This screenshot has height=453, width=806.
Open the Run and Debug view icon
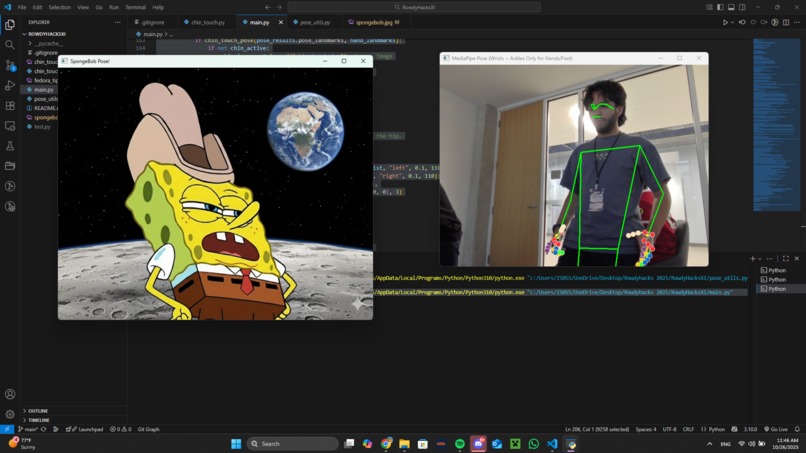pyautogui.click(x=10, y=85)
